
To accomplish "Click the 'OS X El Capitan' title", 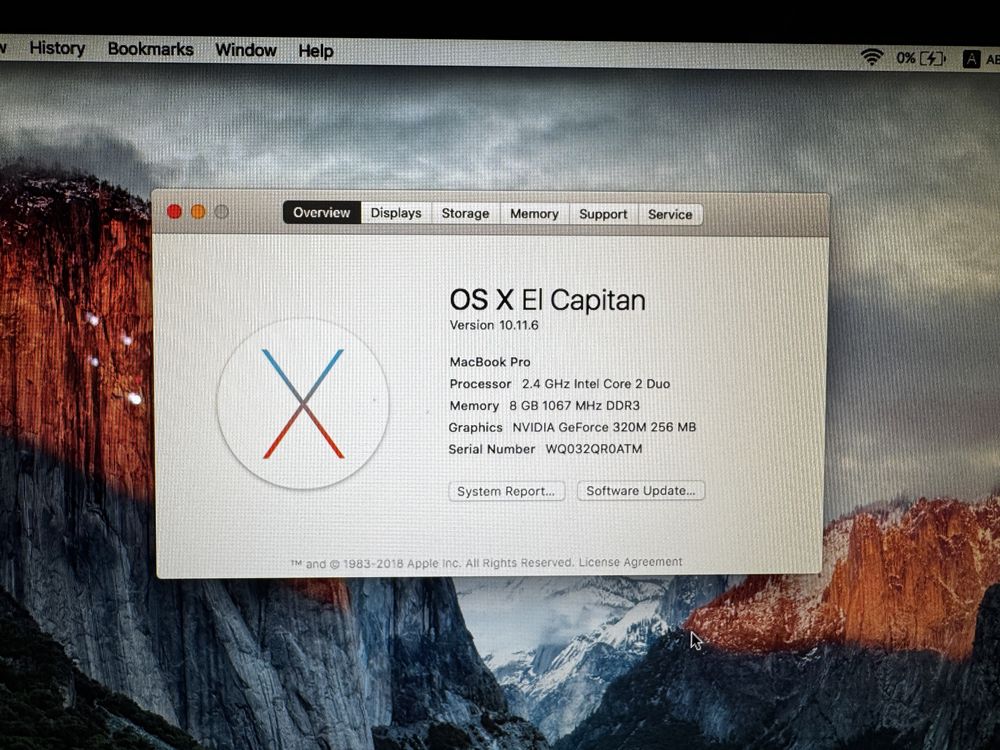I will pos(548,300).
